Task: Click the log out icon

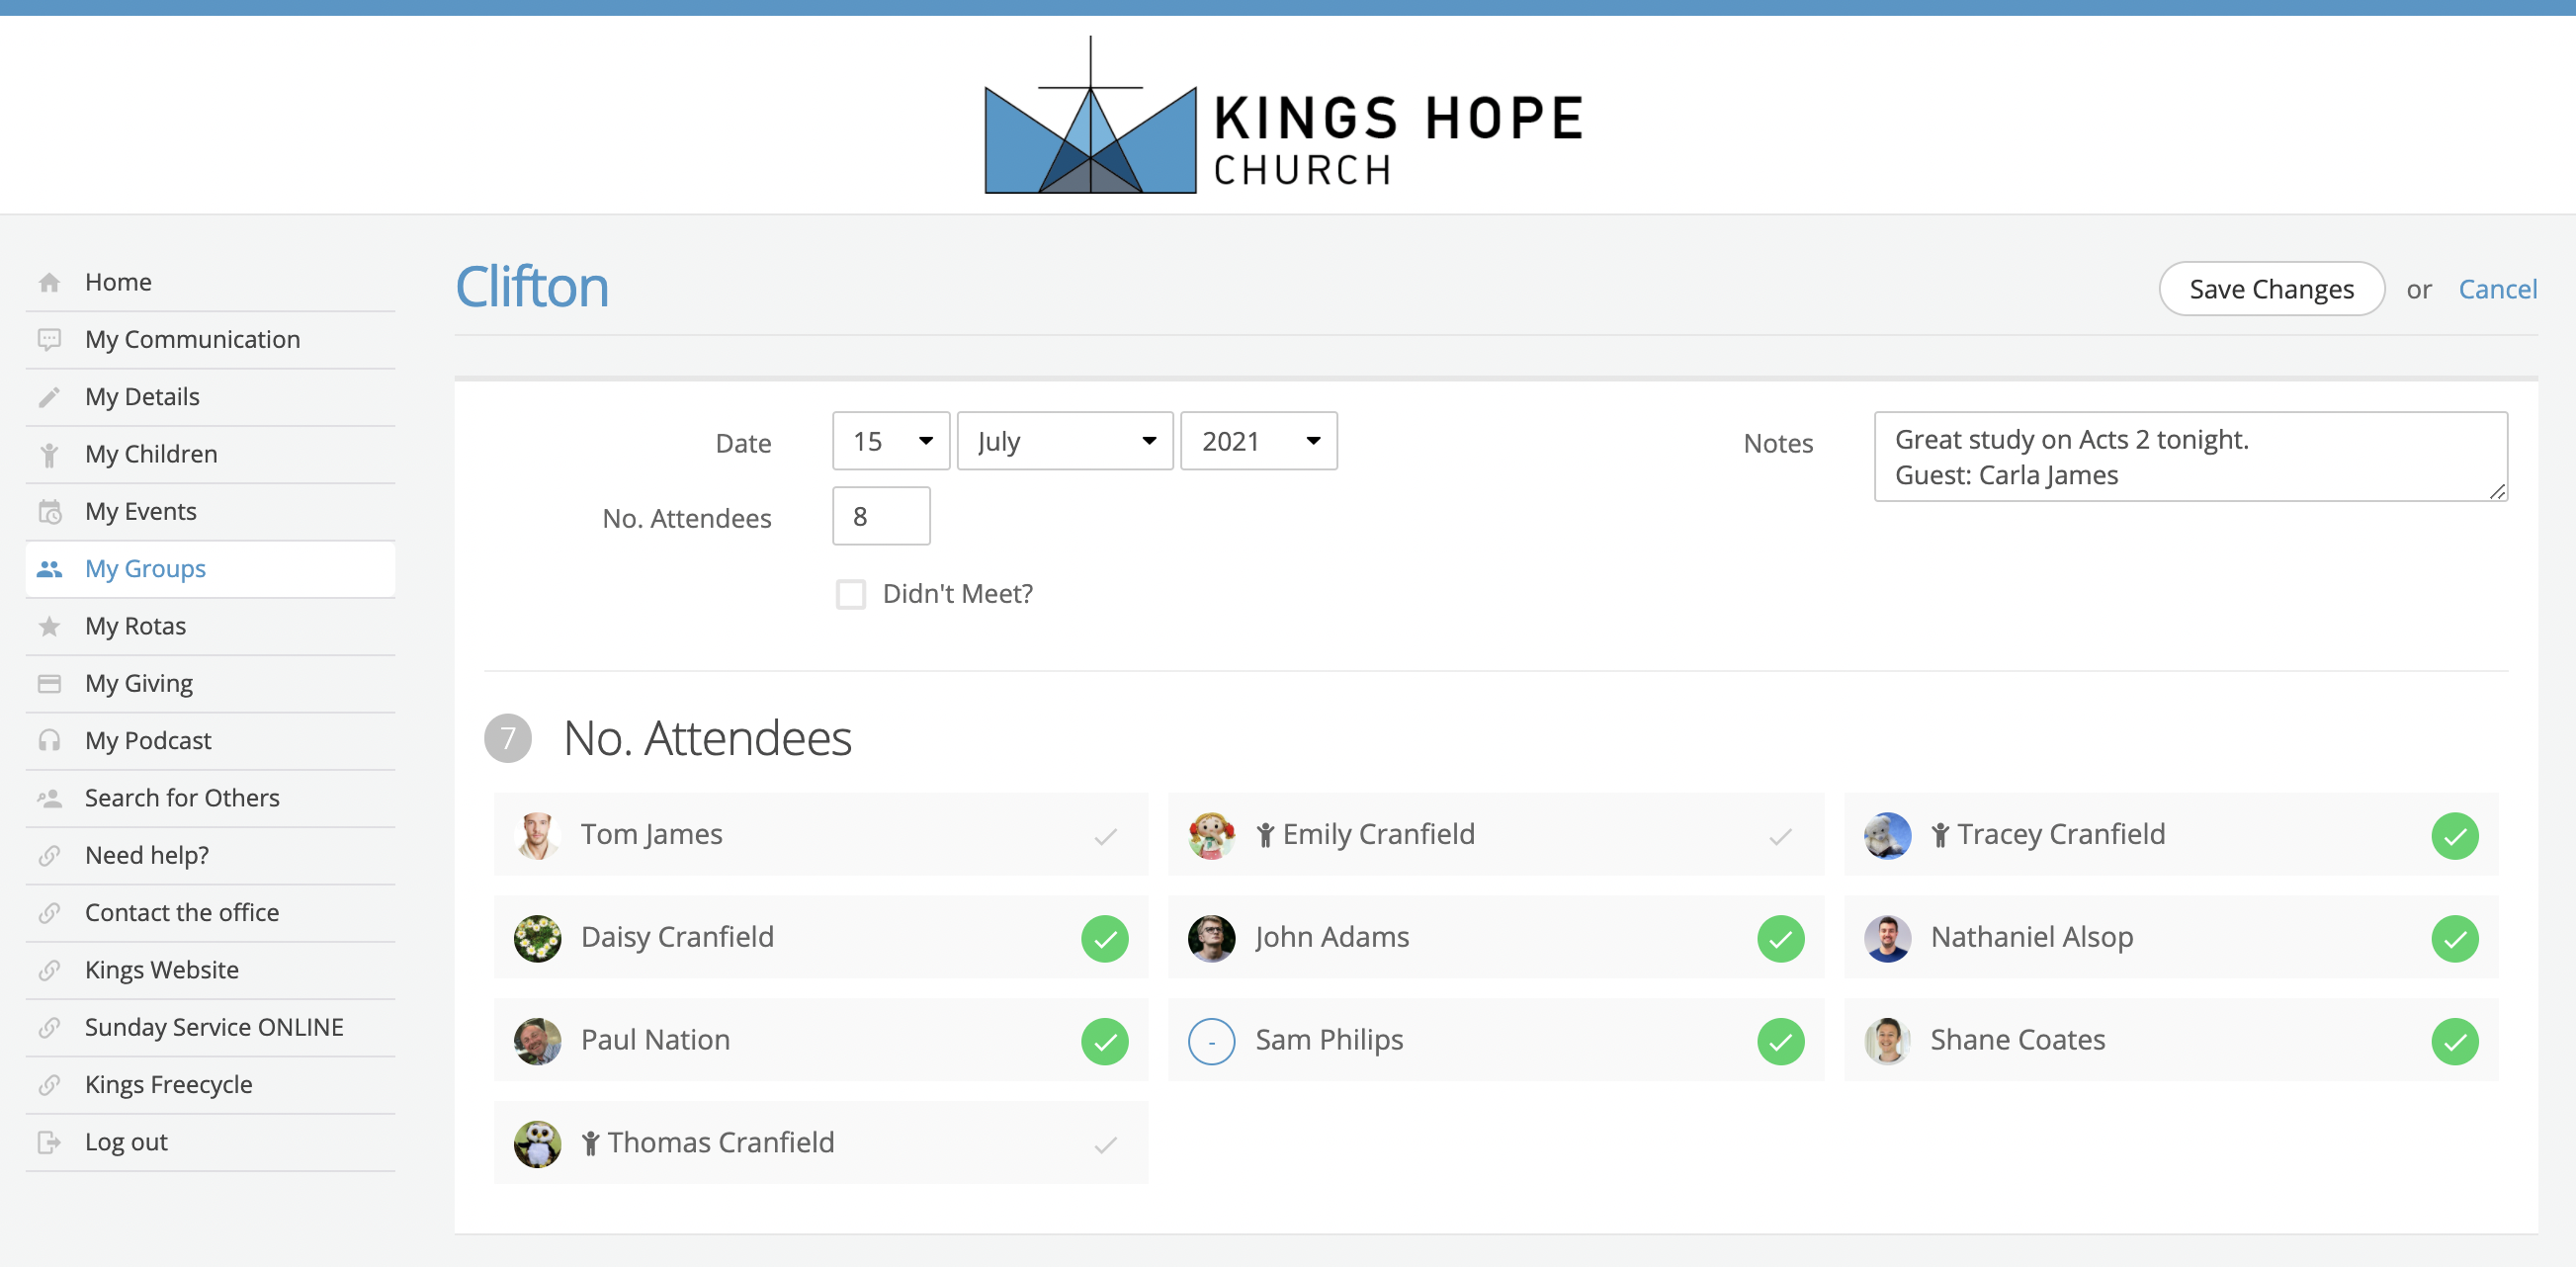Action: tap(49, 1141)
